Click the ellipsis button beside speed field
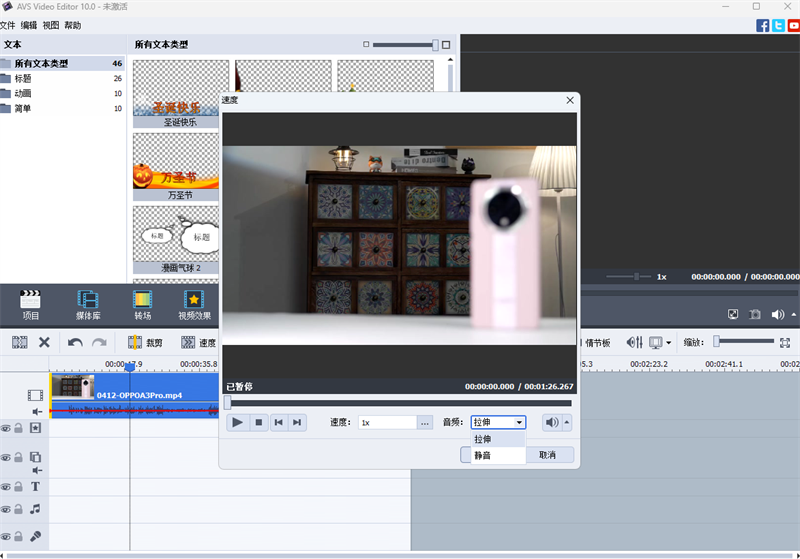This screenshot has width=800, height=559. pos(424,422)
